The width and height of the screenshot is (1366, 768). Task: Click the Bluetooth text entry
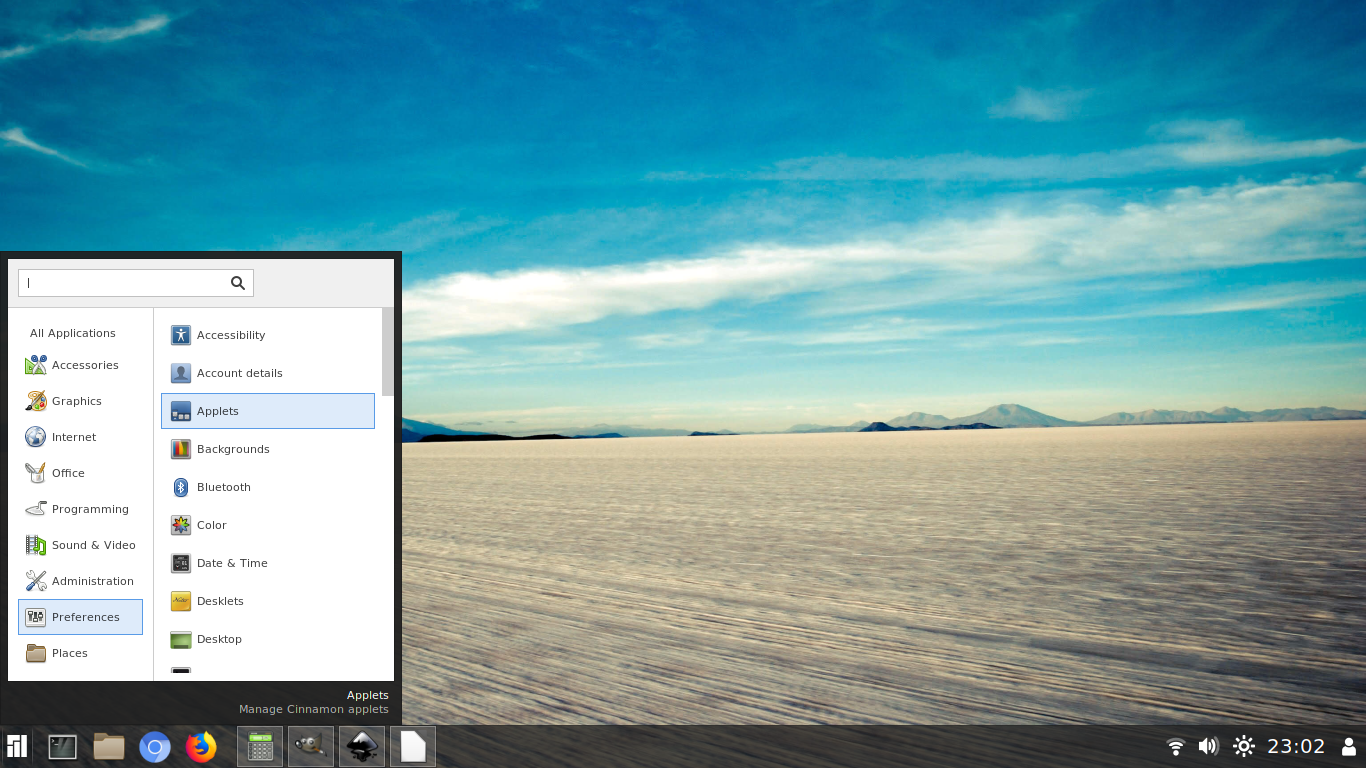coord(224,487)
